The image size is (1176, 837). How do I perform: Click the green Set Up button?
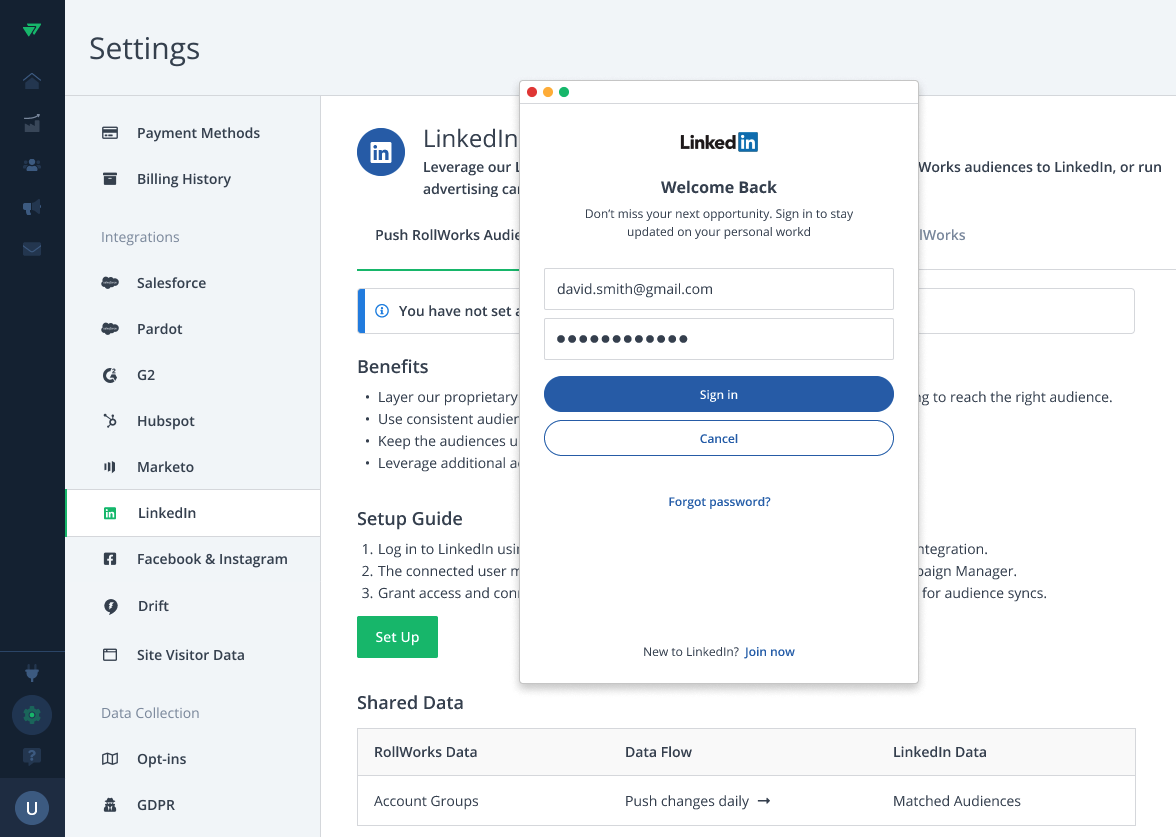click(398, 637)
